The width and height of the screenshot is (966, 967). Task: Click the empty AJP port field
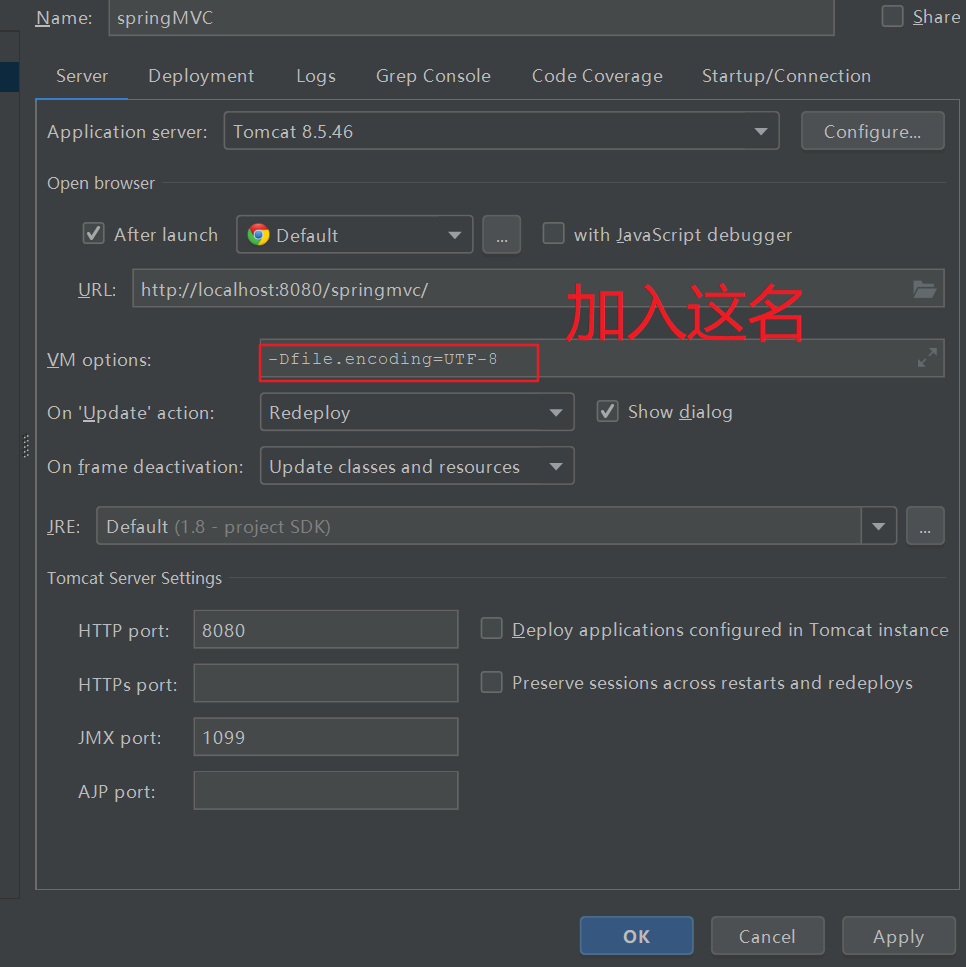[326, 790]
